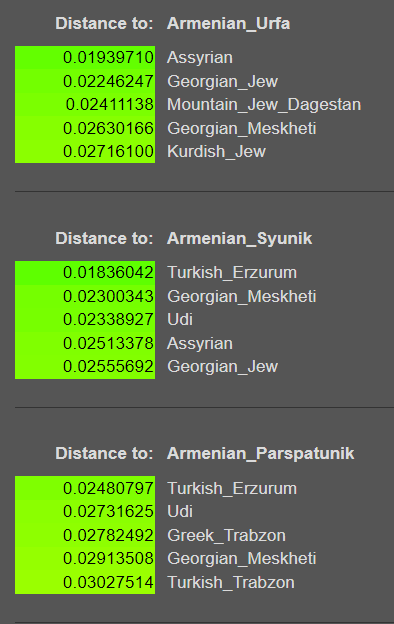Select Georgian_Jew under Armenian_Syunik
This screenshot has height=624, width=394.
[222, 367]
